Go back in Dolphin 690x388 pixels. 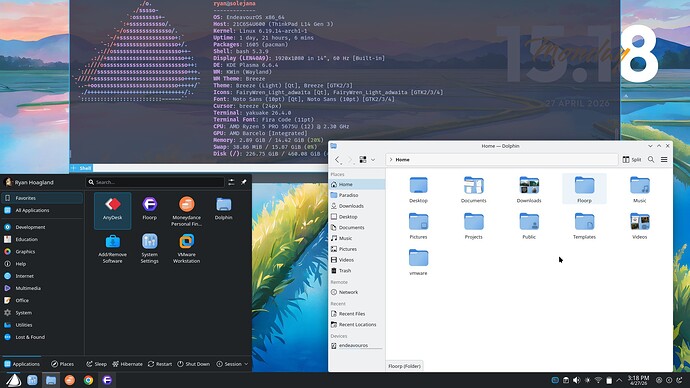click(x=338, y=160)
